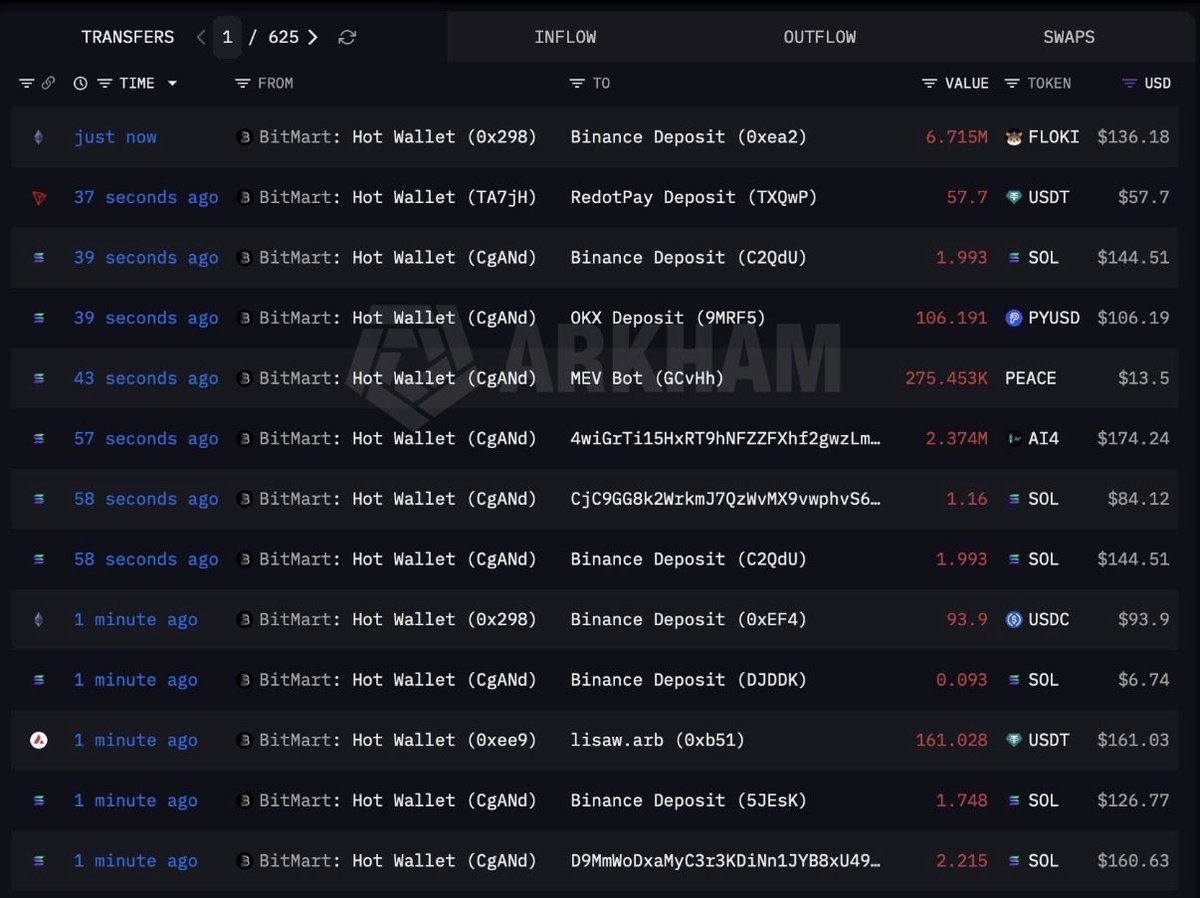Click the 106.191 PYUSD value

[952, 318]
